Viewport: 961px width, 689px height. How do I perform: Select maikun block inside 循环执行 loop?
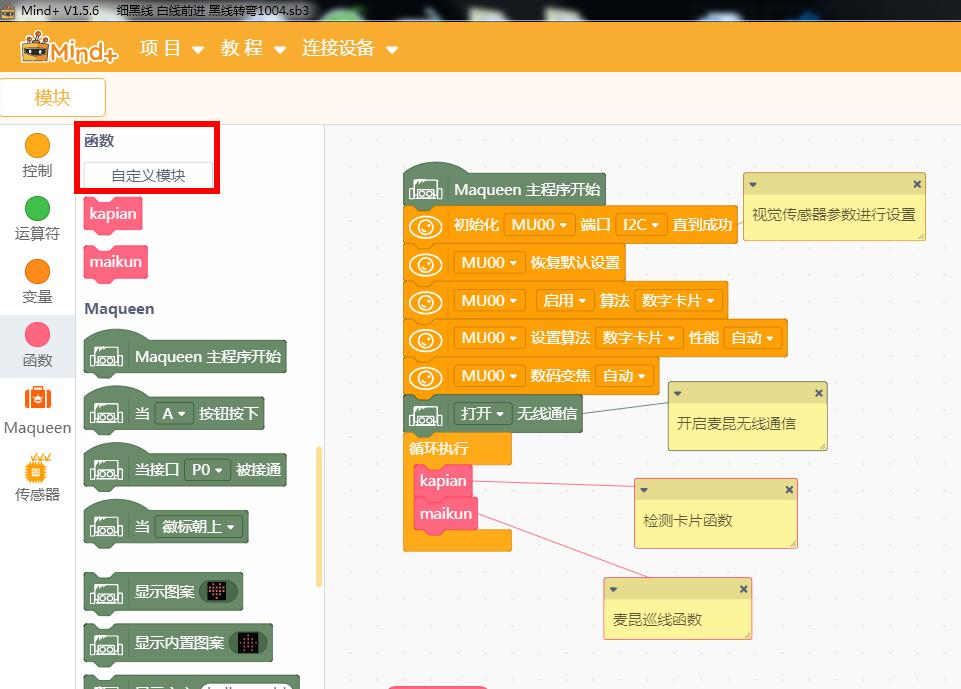(x=446, y=514)
